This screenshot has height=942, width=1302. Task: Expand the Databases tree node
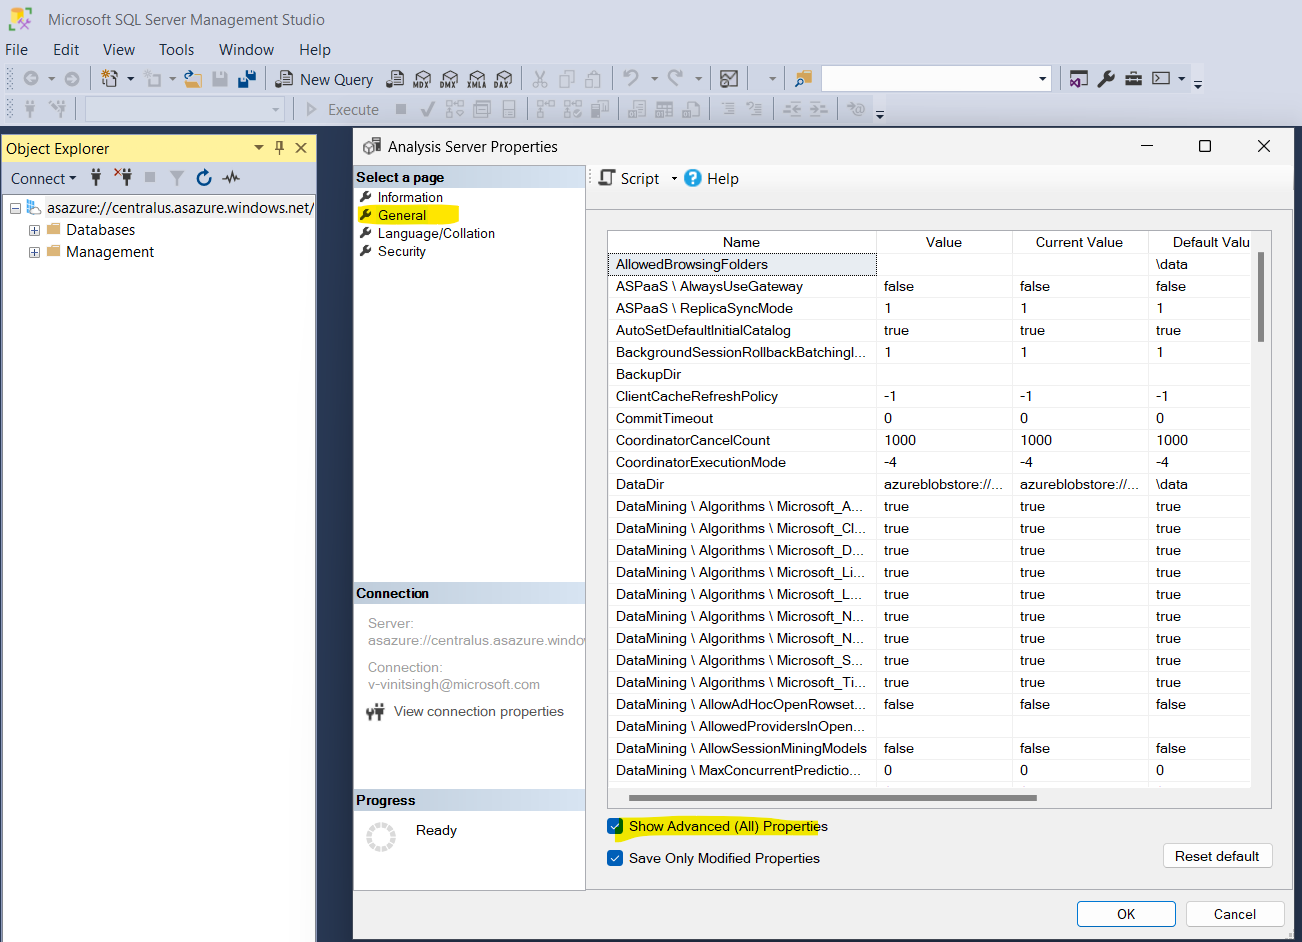(34, 230)
